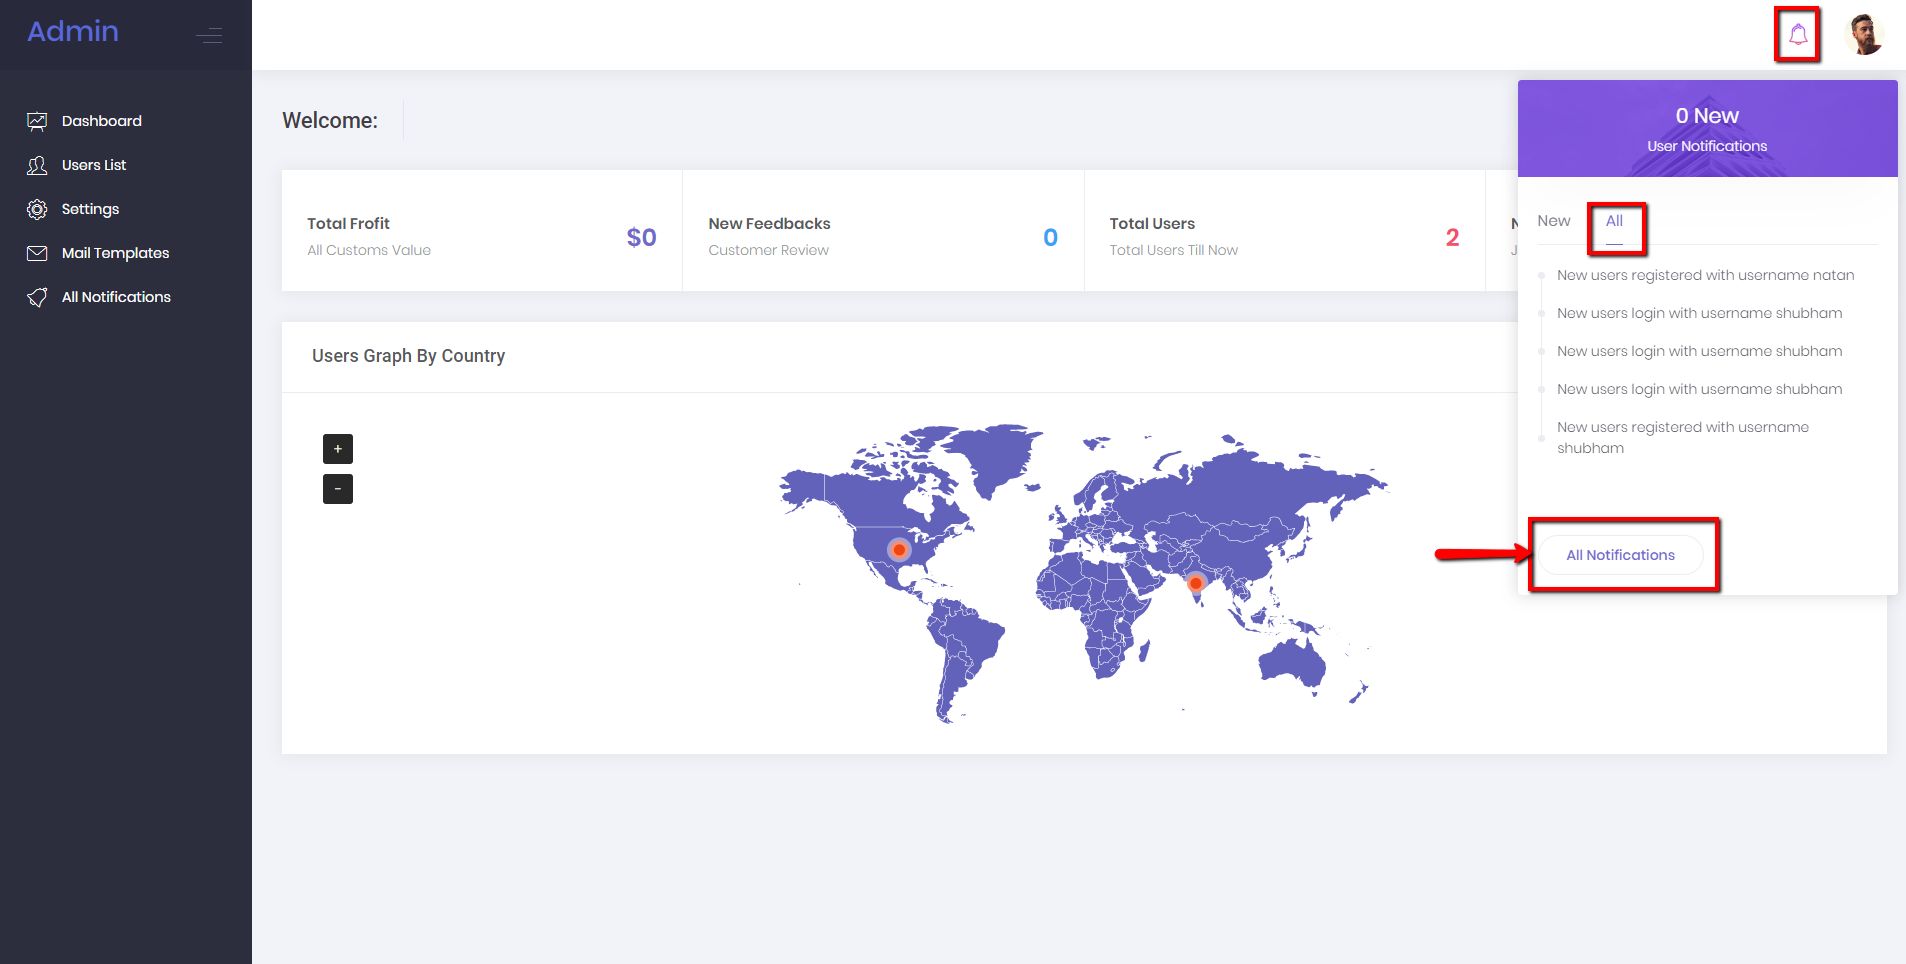The height and width of the screenshot is (964, 1906).
Task: Select the India marker on the map
Action: point(1195,582)
